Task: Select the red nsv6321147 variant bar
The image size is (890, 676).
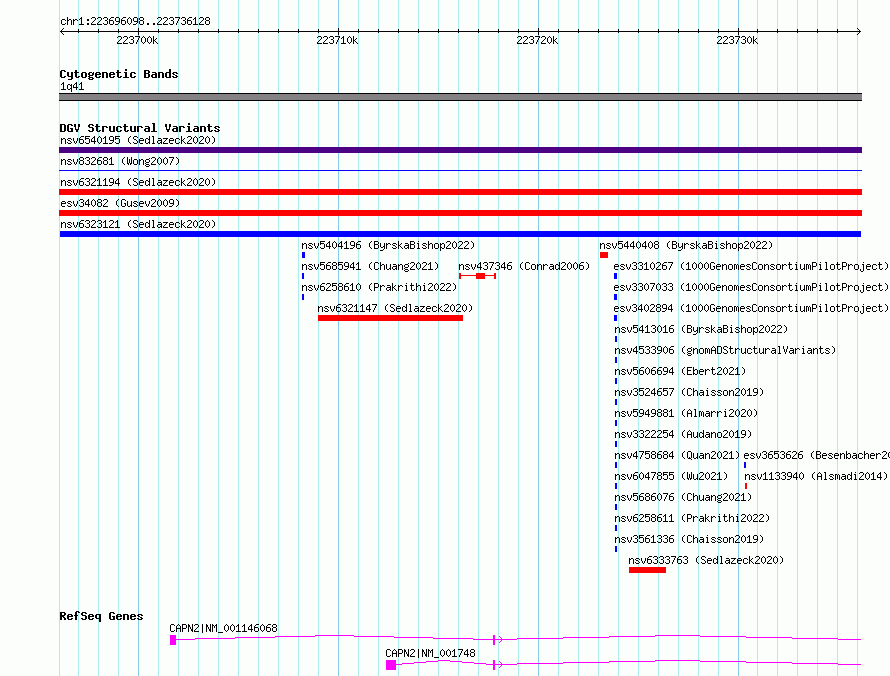Action: pyautogui.click(x=391, y=318)
